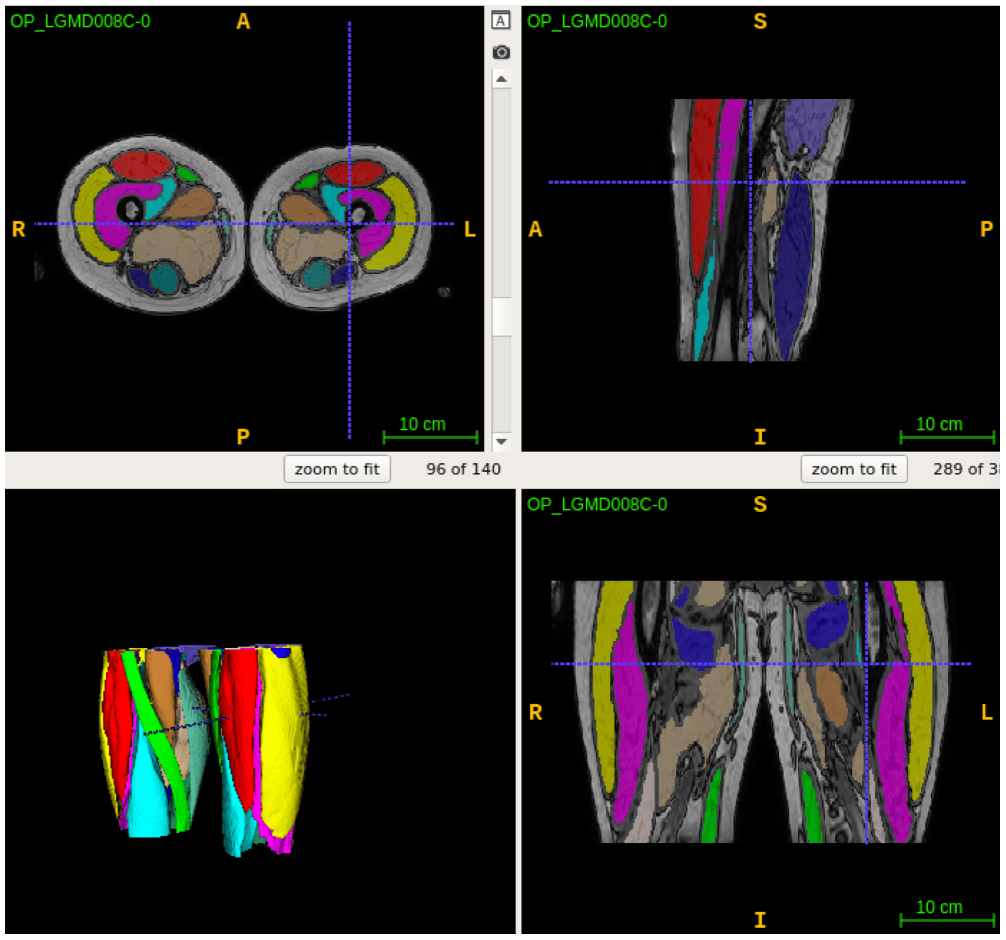This screenshot has height=940, width=1006.
Task: Select the "96 of 140" slice counter
Action: [x=463, y=469]
